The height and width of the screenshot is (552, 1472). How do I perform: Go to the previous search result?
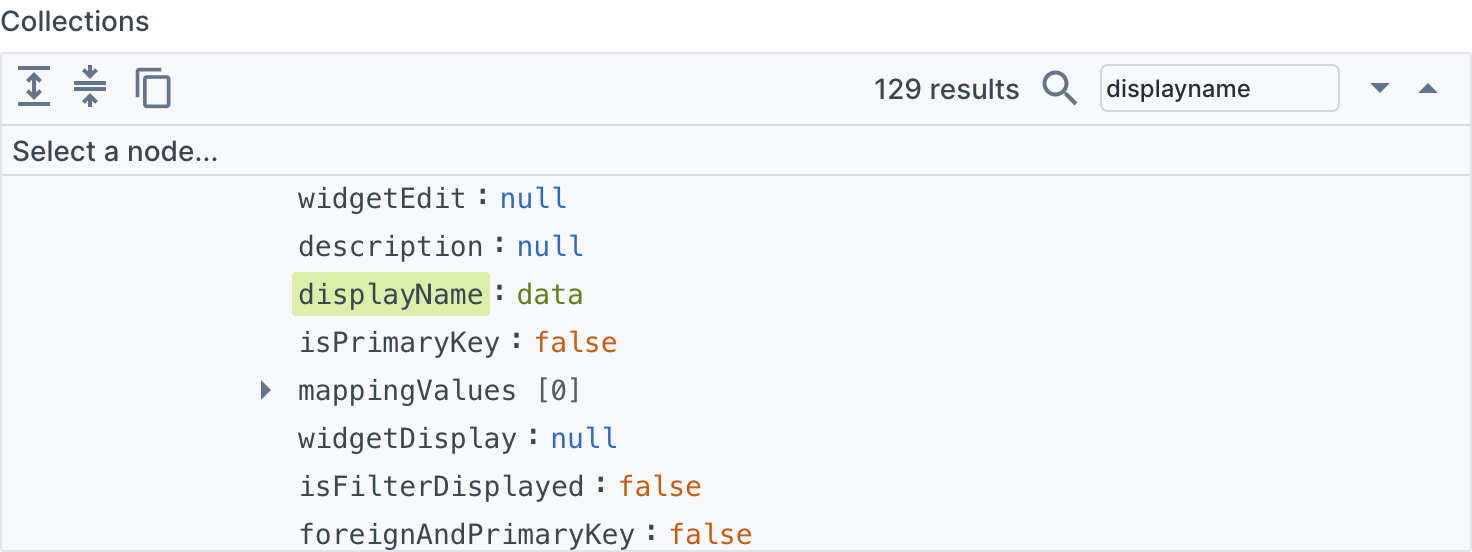(1428, 88)
